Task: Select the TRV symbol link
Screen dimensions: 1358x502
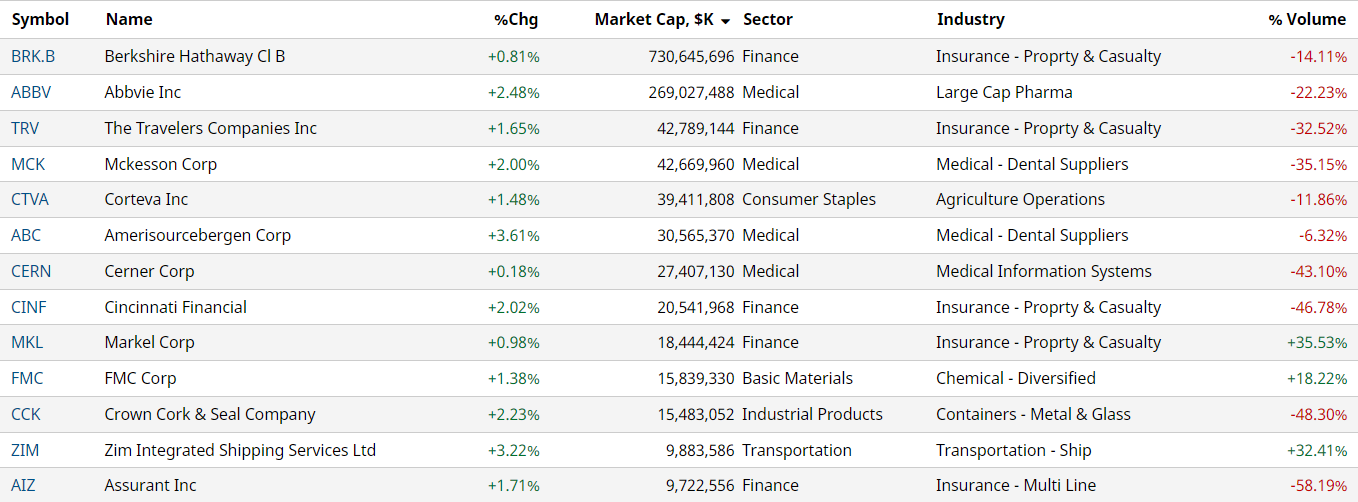Action: (x=27, y=129)
